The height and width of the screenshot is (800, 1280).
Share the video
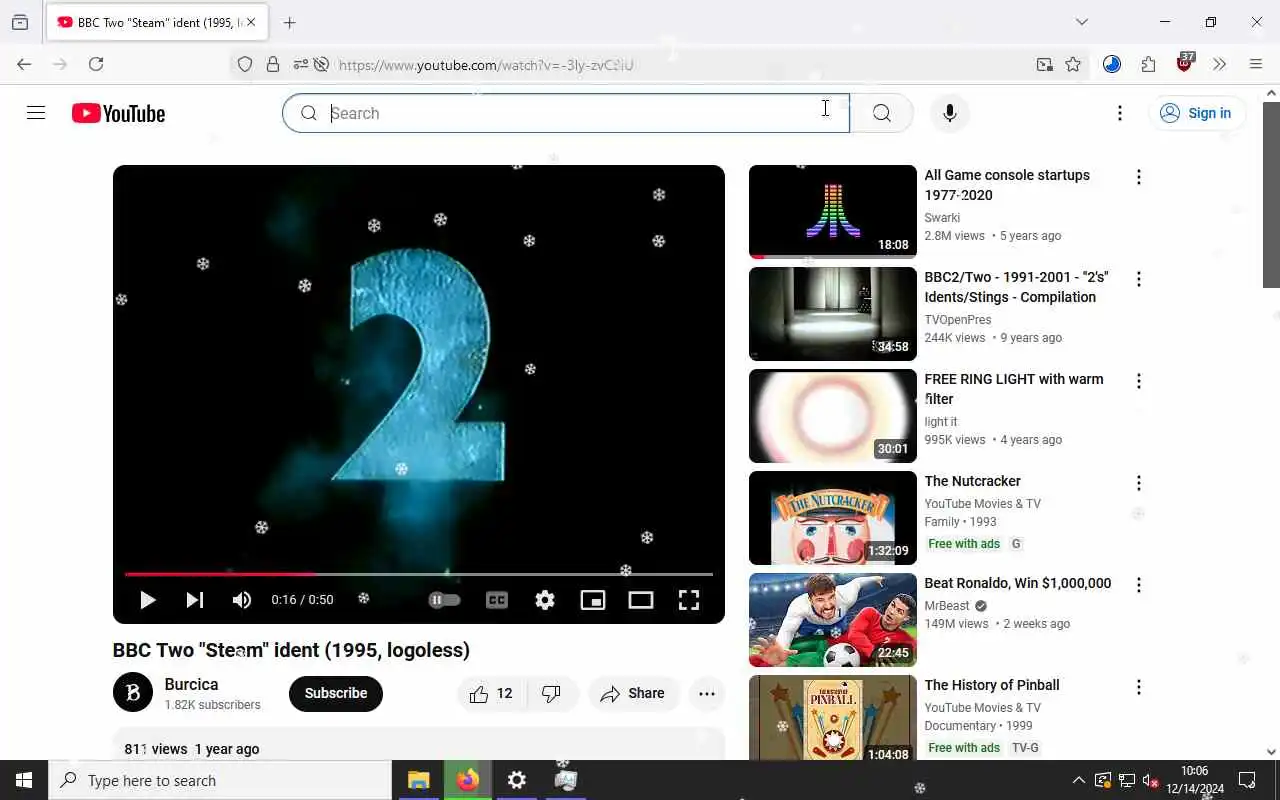pyautogui.click(x=633, y=693)
